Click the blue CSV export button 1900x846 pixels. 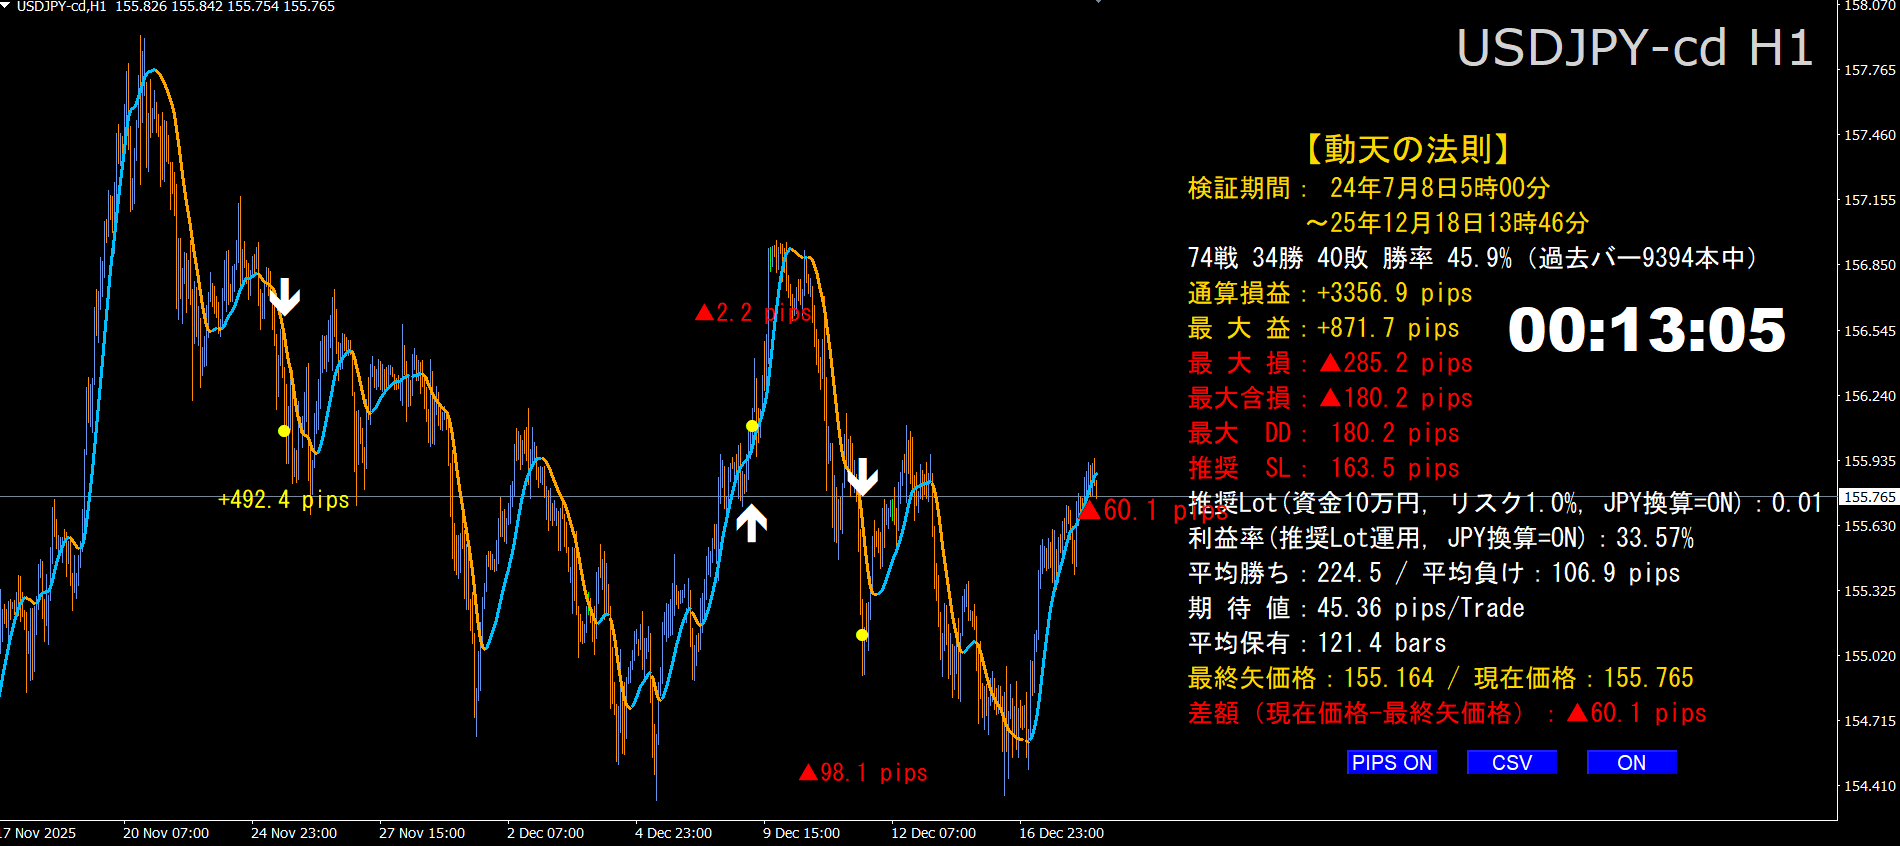pyautogui.click(x=1512, y=763)
